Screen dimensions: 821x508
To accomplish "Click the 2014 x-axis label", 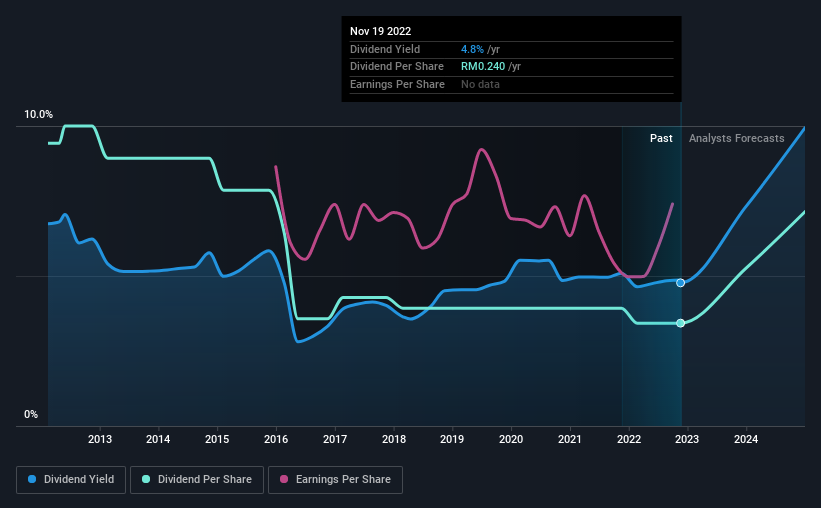I will [x=158, y=439].
